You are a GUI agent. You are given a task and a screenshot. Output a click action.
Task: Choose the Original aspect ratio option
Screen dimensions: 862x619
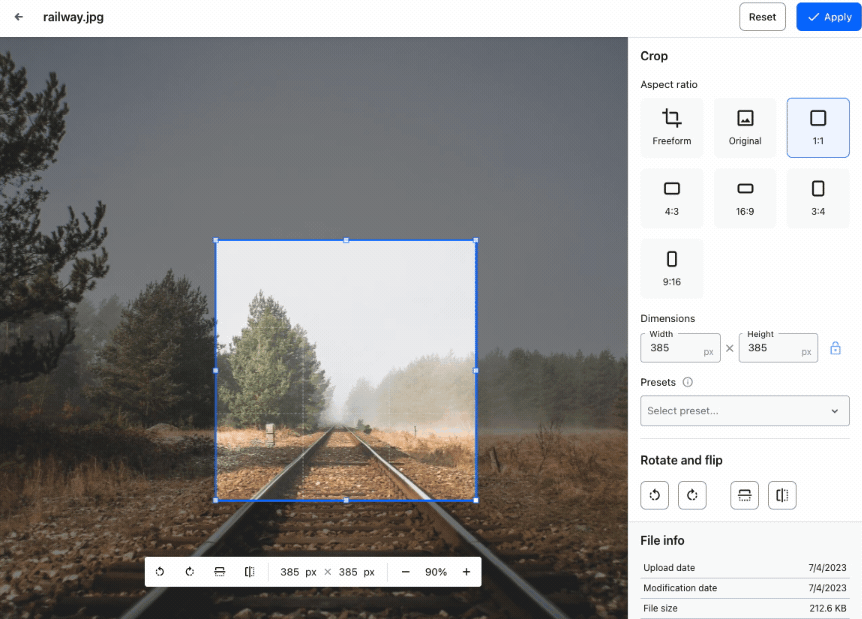(745, 127)
